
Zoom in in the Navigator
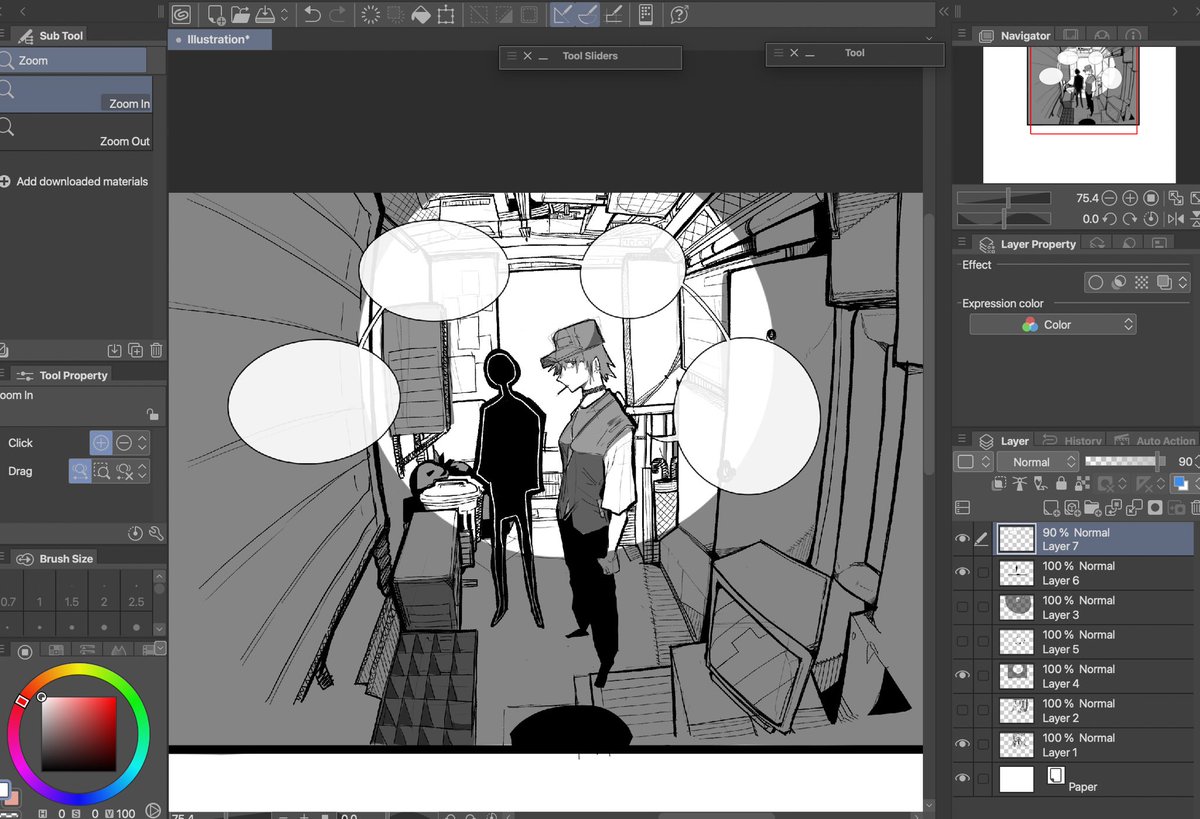[1130, 198]
